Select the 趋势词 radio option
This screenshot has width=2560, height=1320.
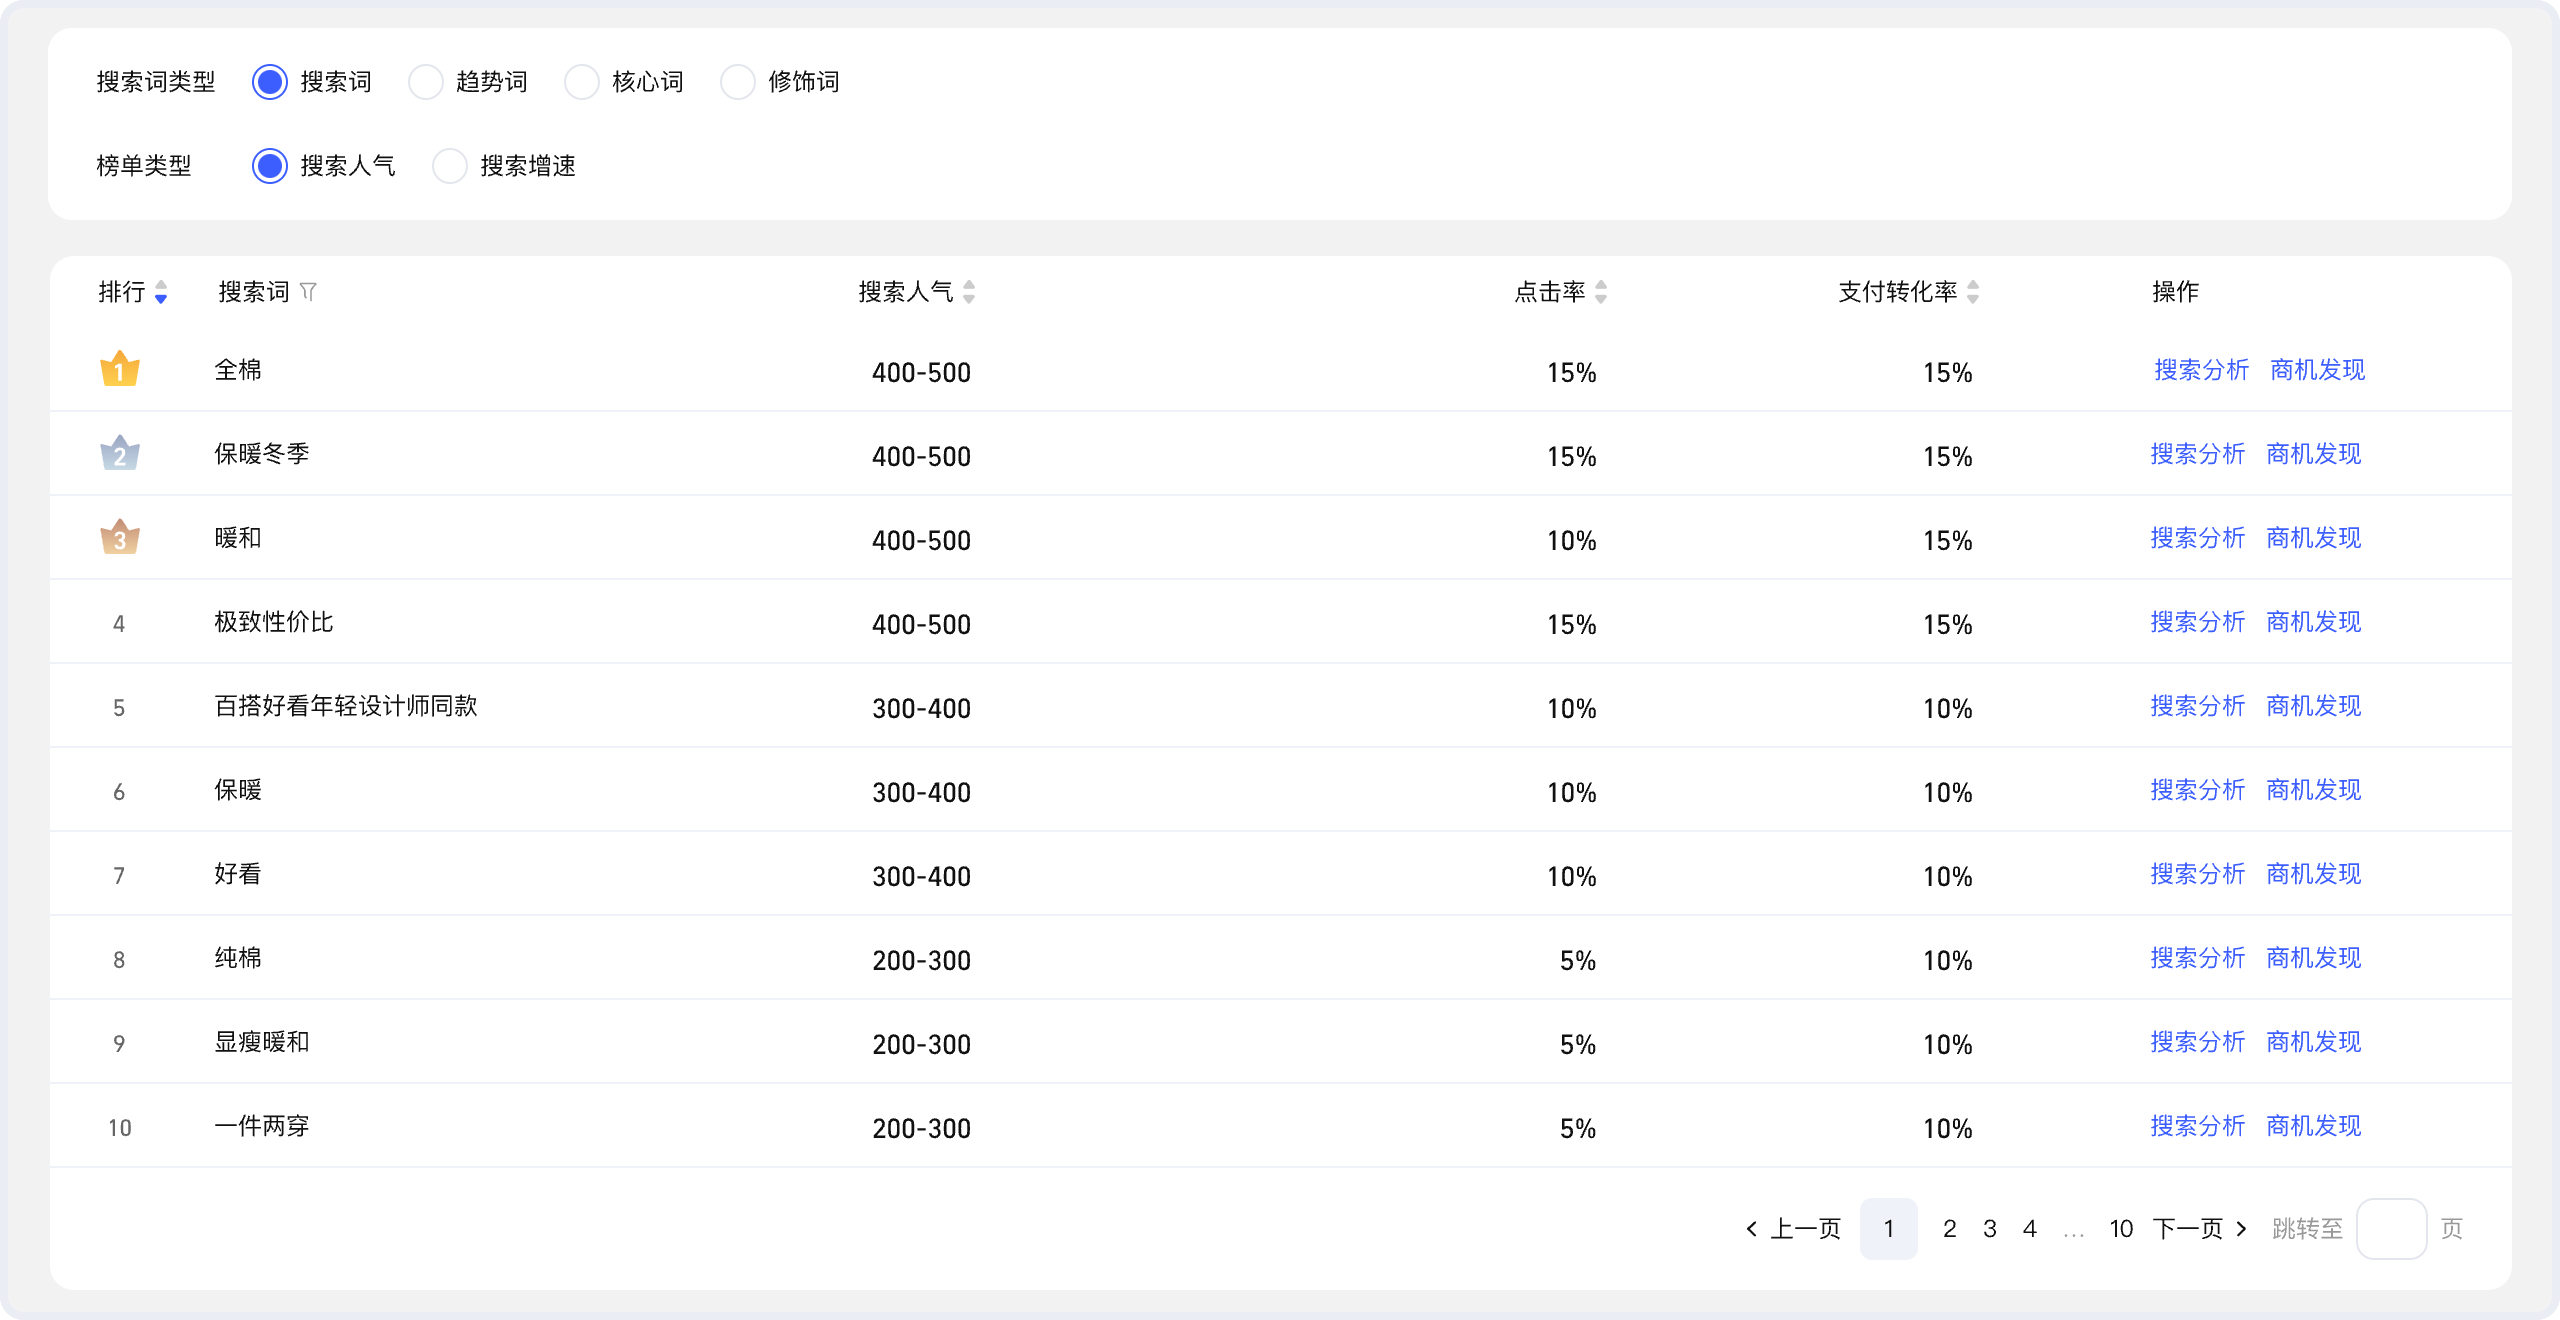tap(426, 82)
